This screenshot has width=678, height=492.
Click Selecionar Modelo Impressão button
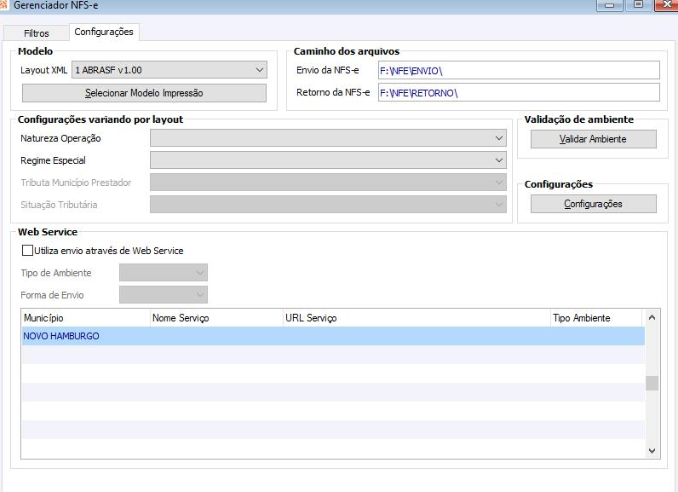(144, 93)
